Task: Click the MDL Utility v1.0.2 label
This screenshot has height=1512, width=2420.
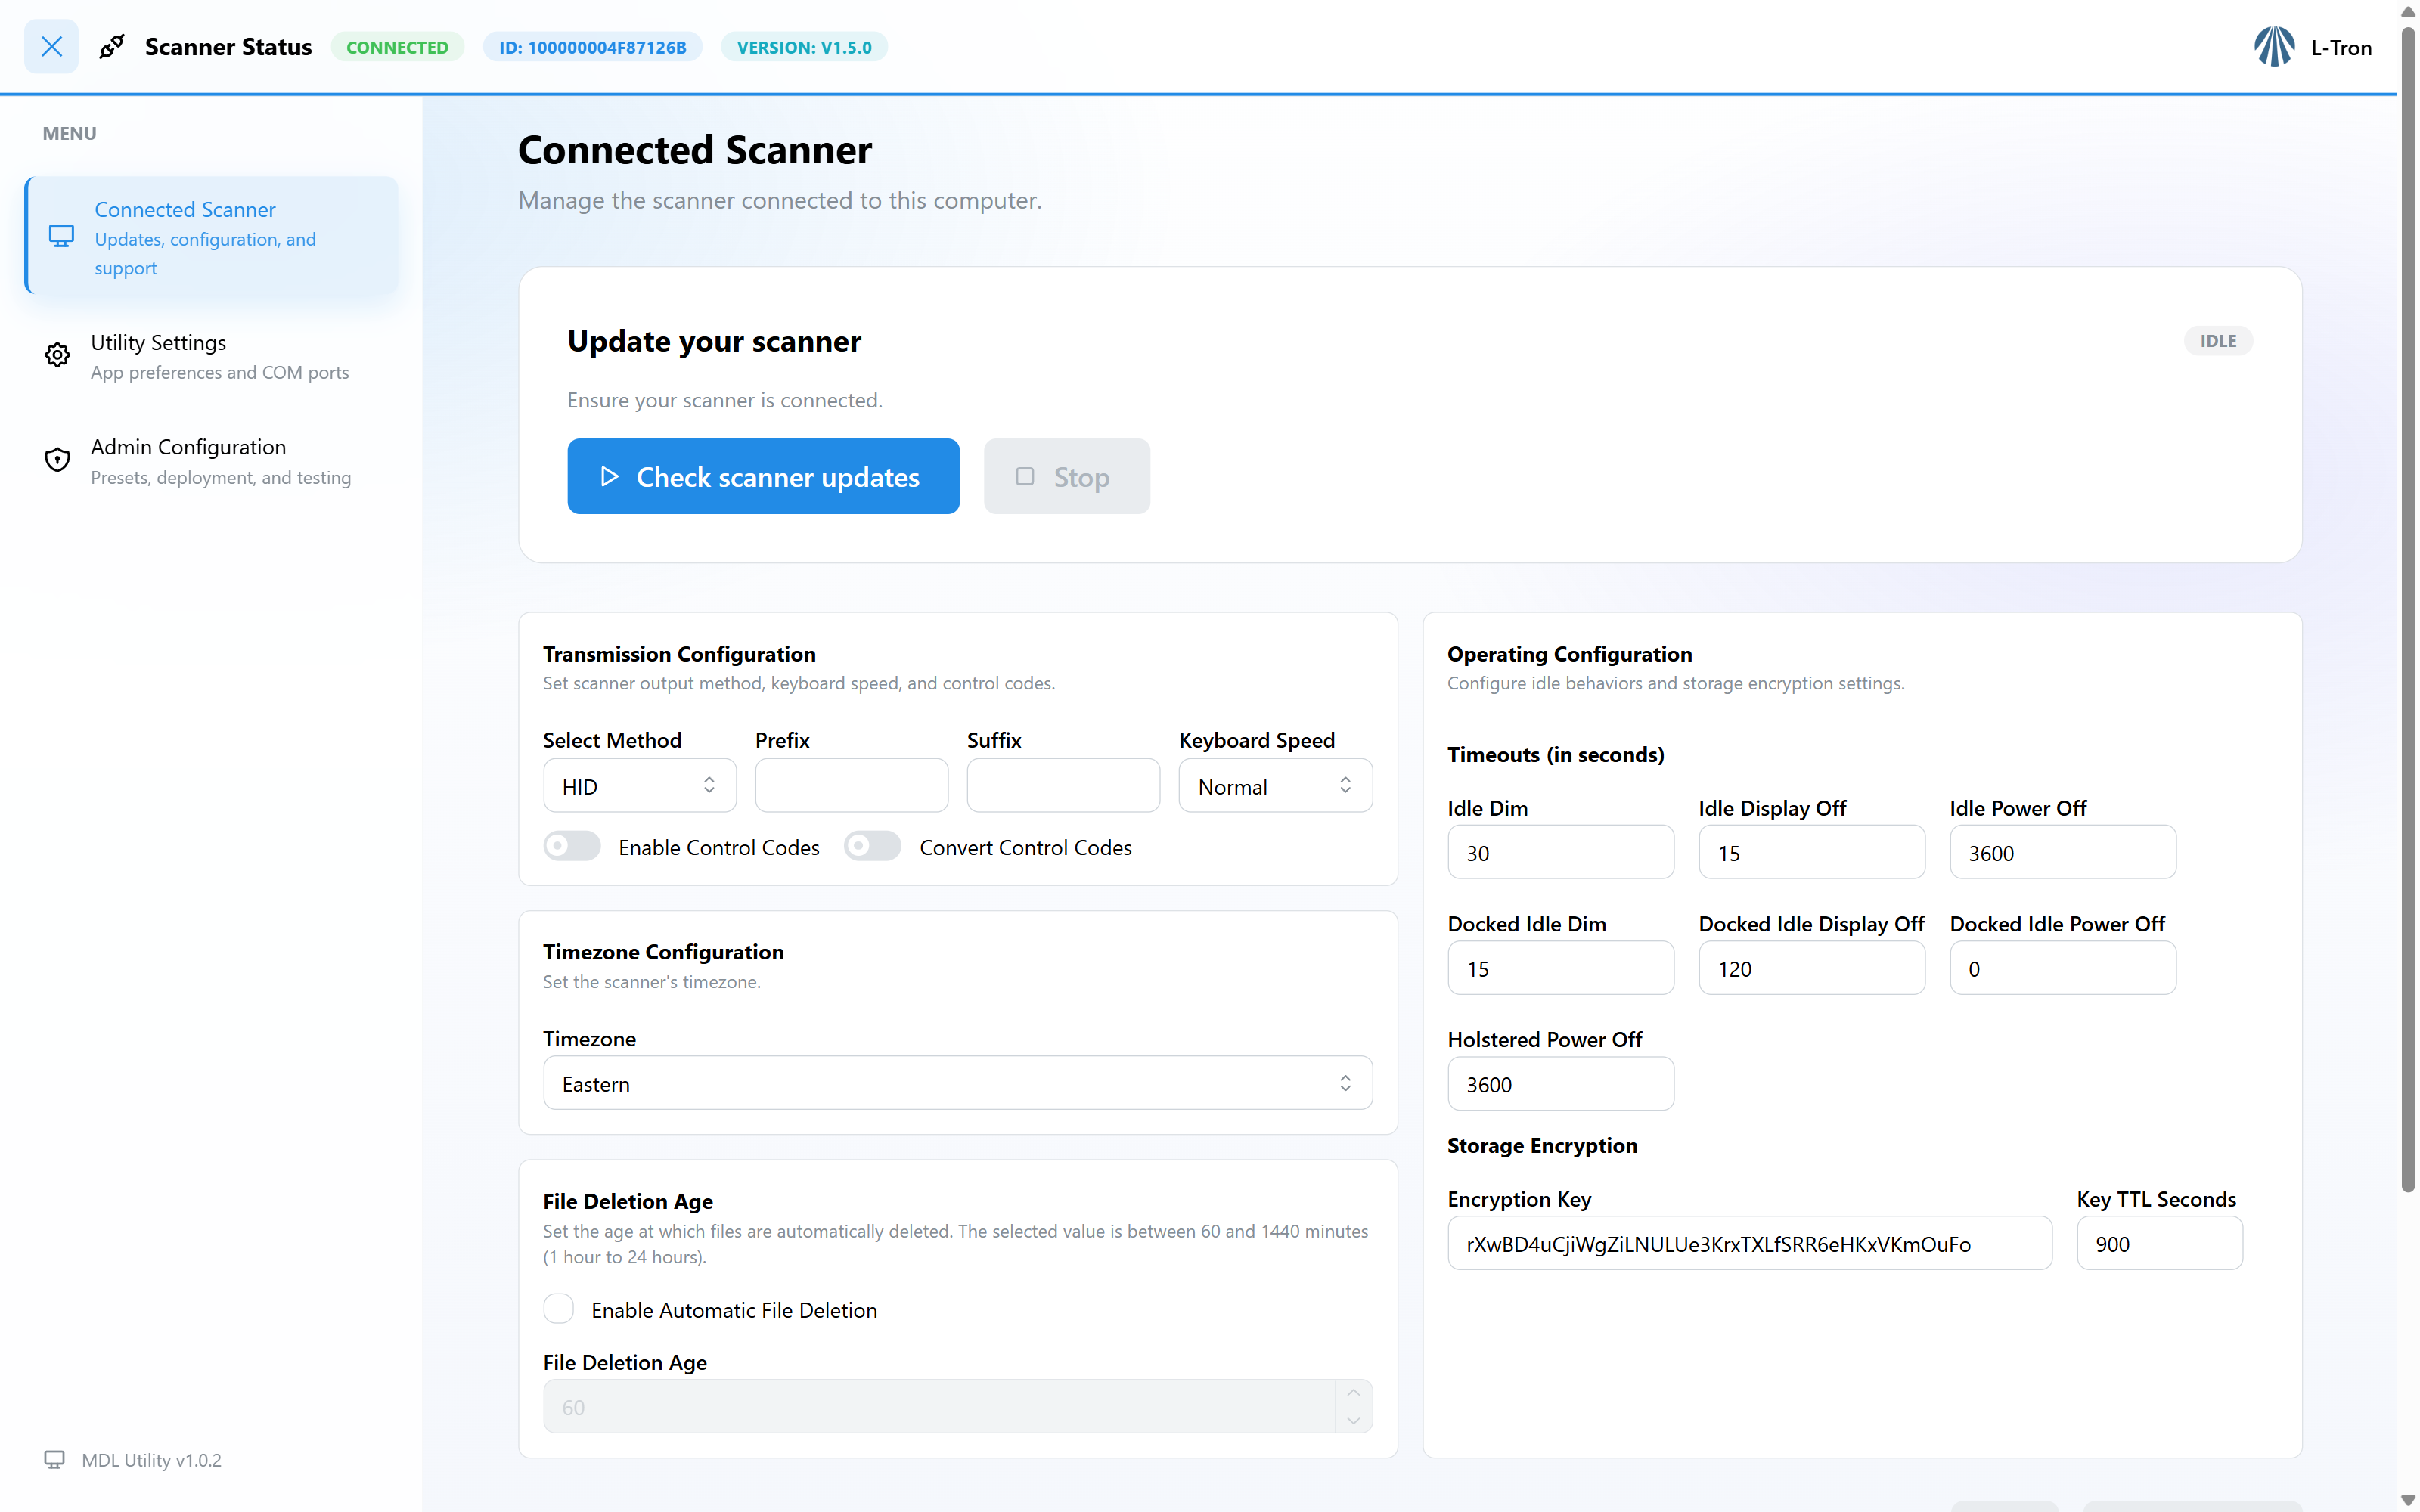Action: [152, 1460]
